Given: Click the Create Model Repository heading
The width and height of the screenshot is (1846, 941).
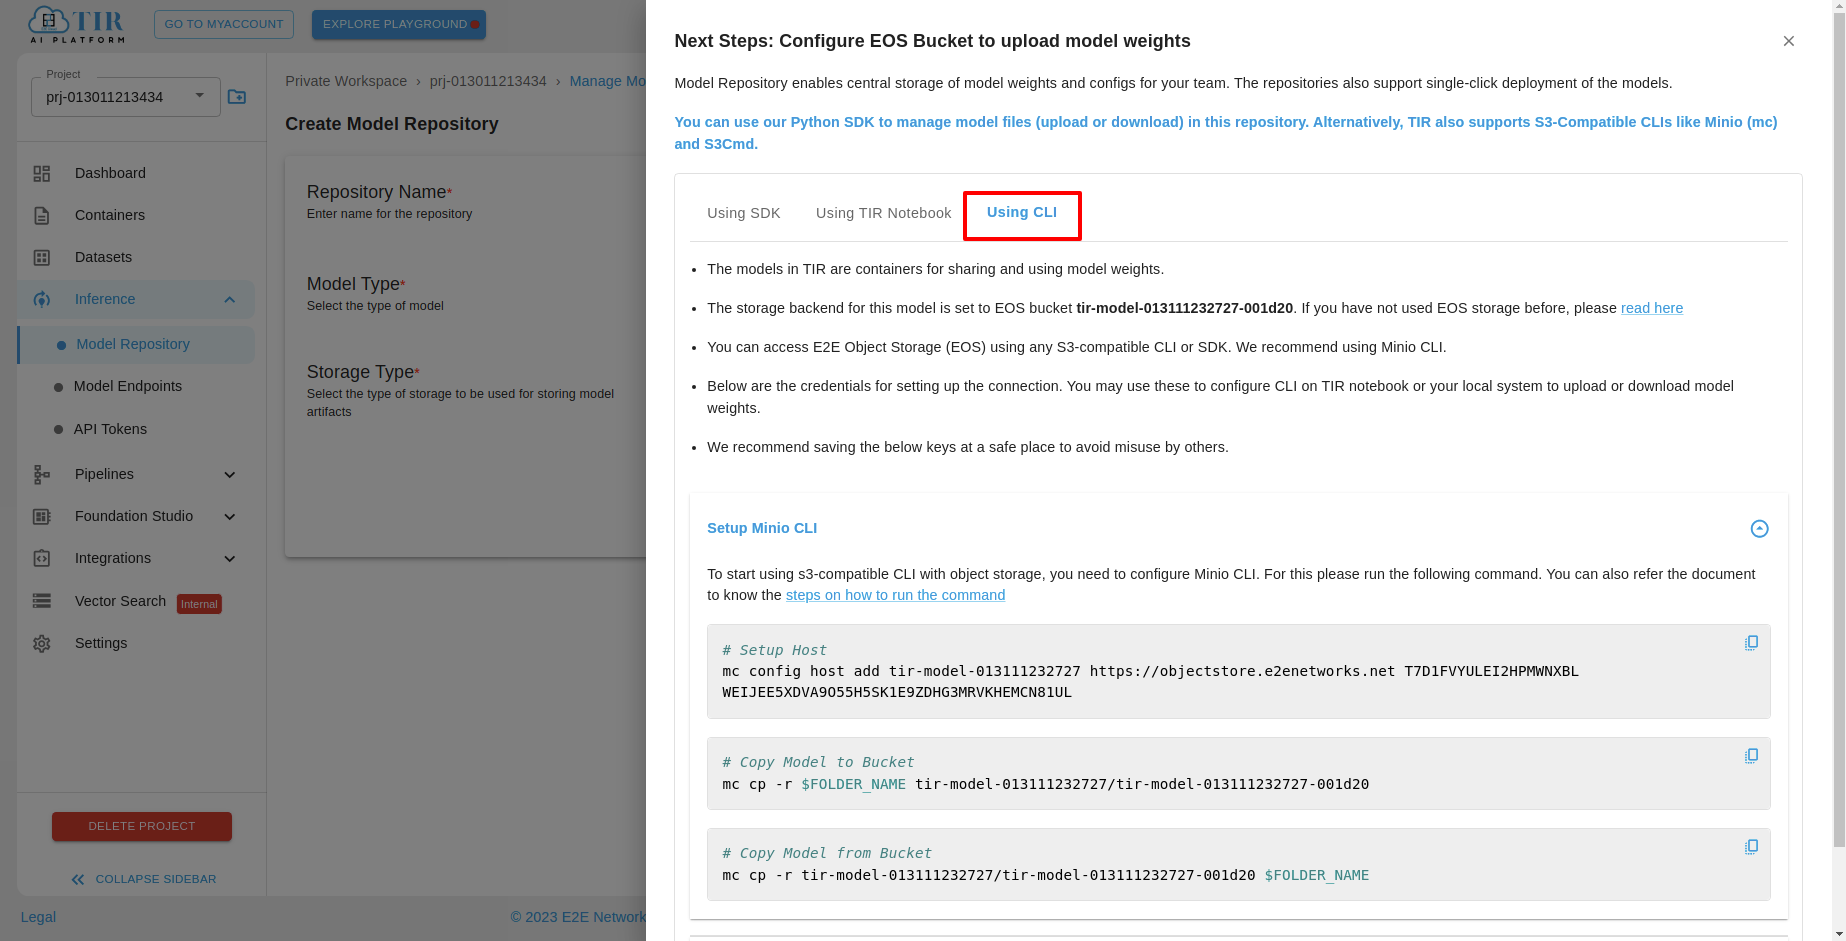Looking at the screenshot, I should (x=392, y=124).
